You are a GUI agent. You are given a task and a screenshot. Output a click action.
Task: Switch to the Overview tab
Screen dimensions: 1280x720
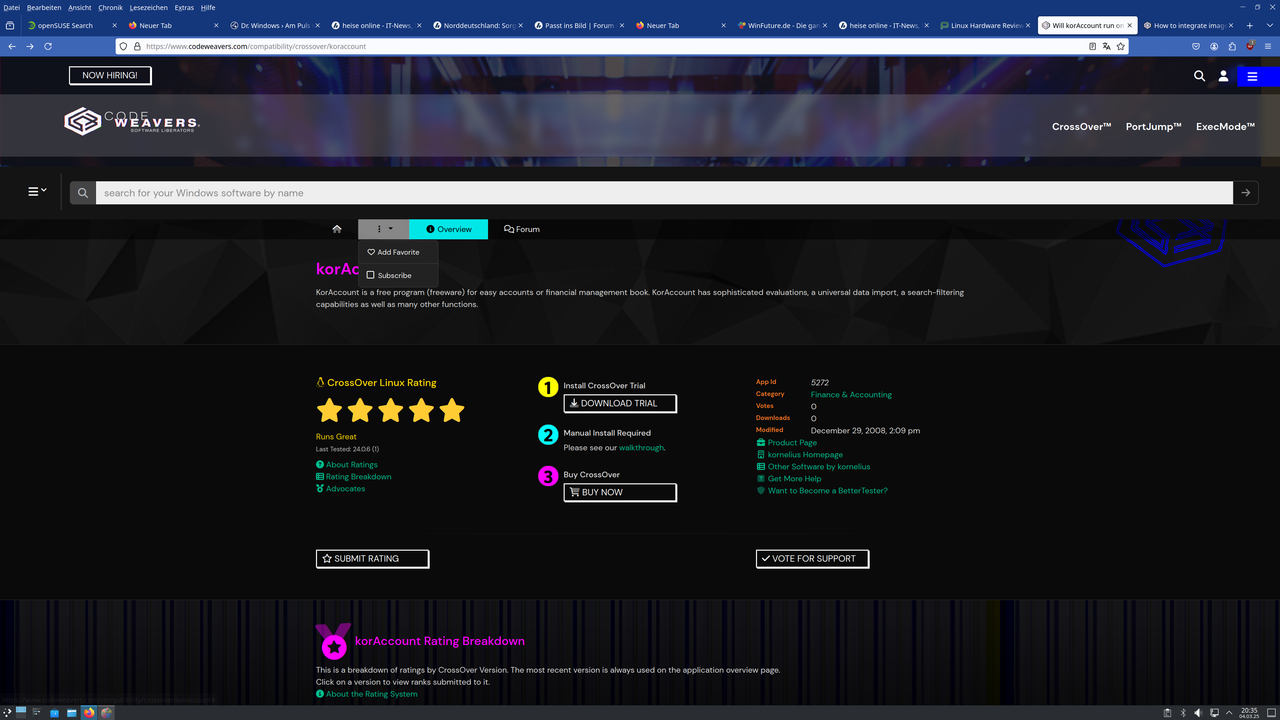coord(449,229)
